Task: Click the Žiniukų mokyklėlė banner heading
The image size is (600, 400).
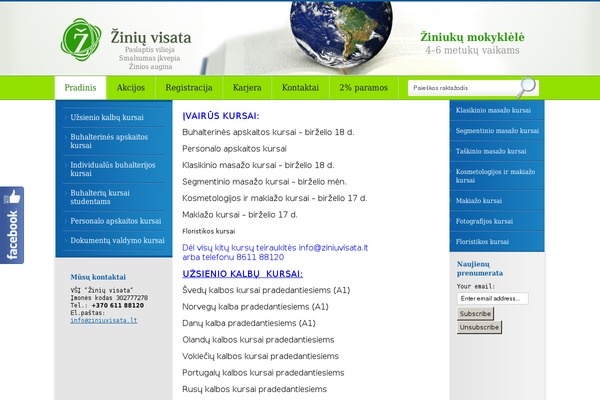Action: tap(472, 37)
